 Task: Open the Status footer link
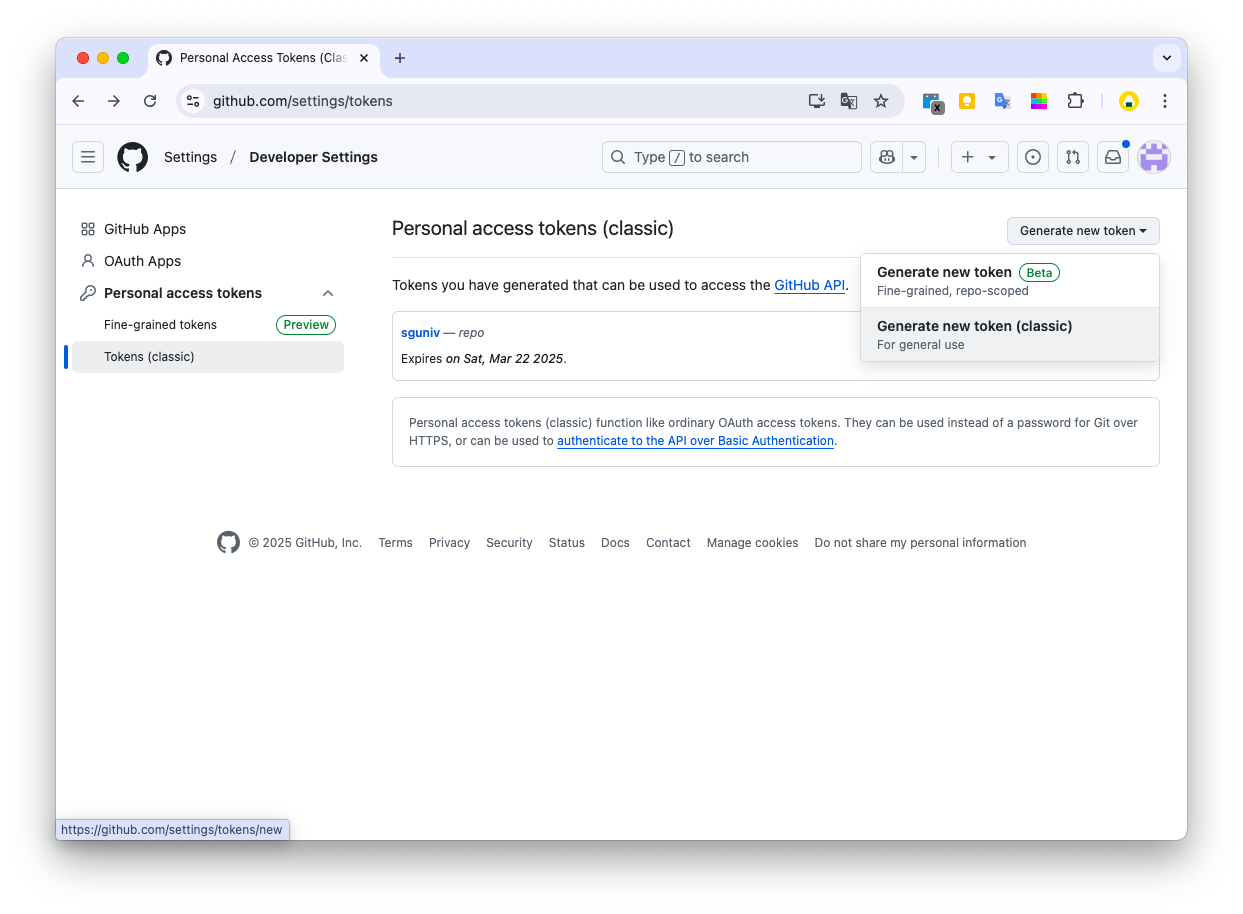pos(566,543)
